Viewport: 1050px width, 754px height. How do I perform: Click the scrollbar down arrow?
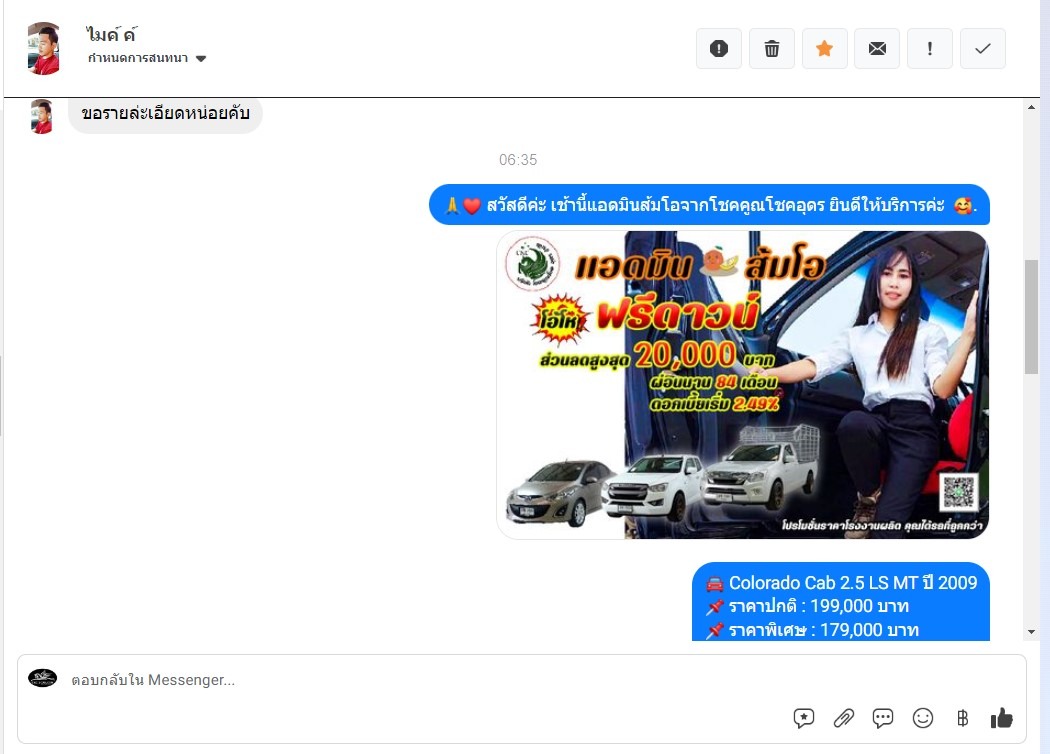1031,631
